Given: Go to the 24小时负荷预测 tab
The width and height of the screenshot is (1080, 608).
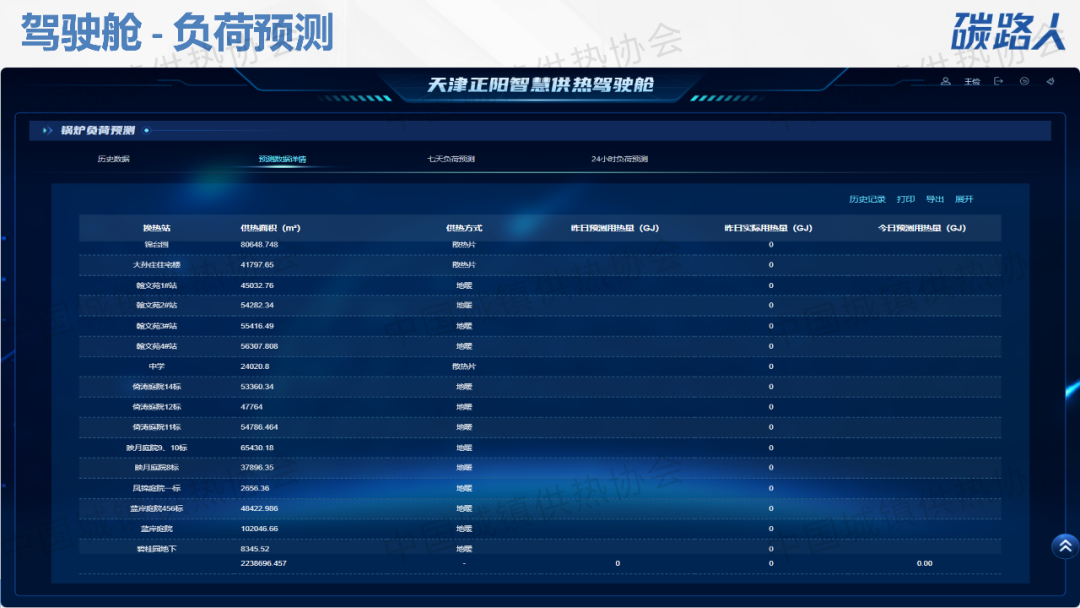Looking at the screenshot, I should click(620, 159).
